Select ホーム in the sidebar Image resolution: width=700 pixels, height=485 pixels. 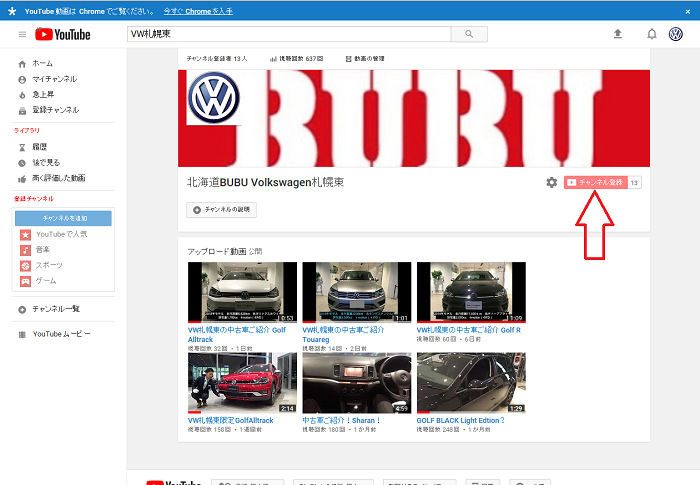42,63
